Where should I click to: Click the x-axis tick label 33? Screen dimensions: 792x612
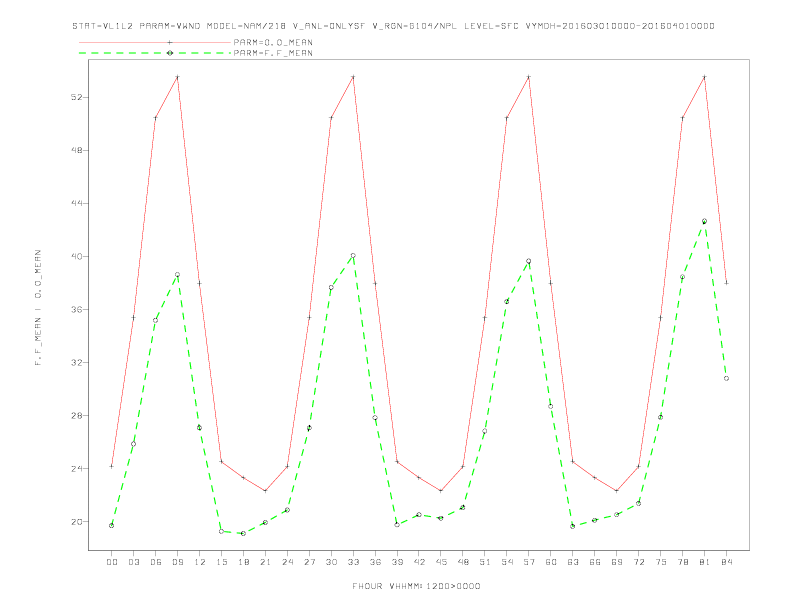[353, 562]
